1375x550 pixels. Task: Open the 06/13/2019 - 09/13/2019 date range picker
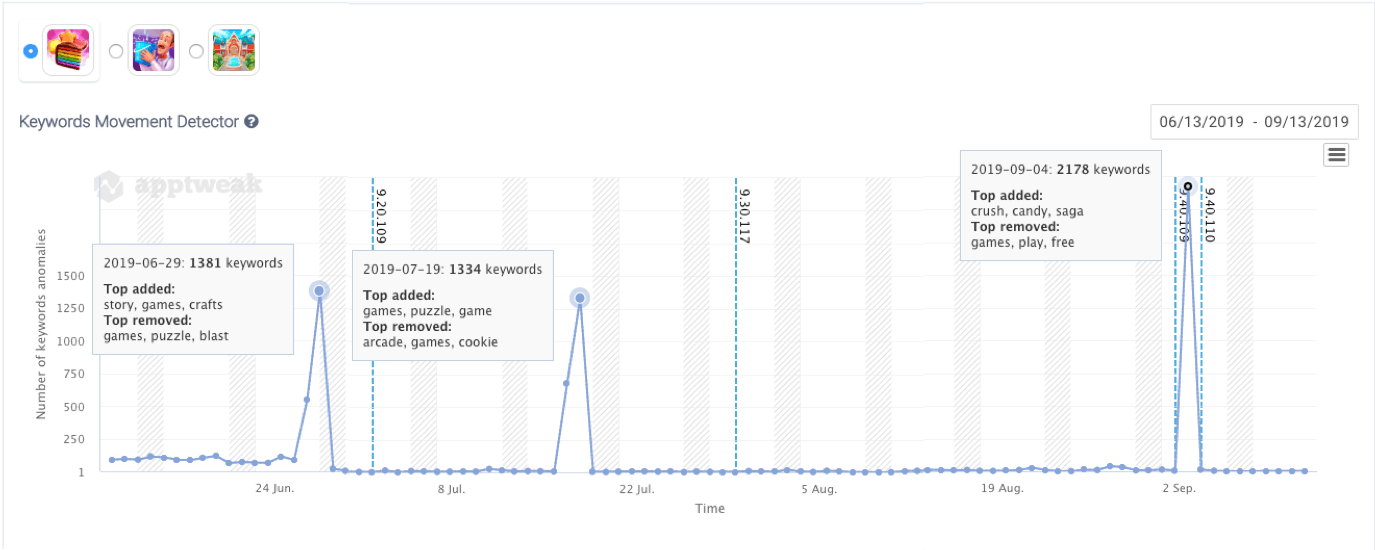[x=1254, y=122]
